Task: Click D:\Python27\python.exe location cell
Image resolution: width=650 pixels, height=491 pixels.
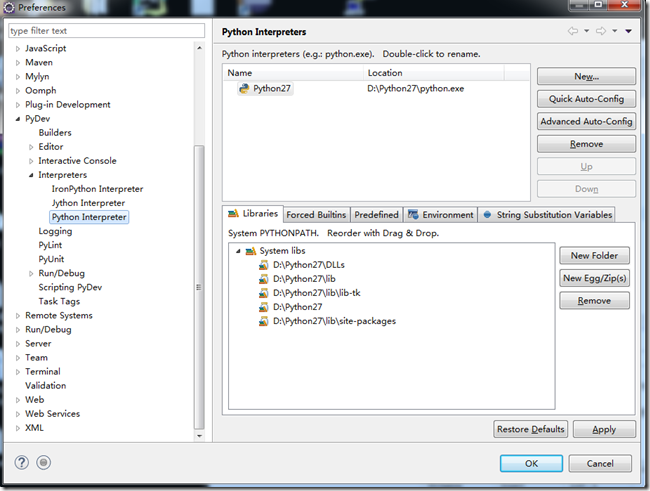Action: click(x=415, y=88)
